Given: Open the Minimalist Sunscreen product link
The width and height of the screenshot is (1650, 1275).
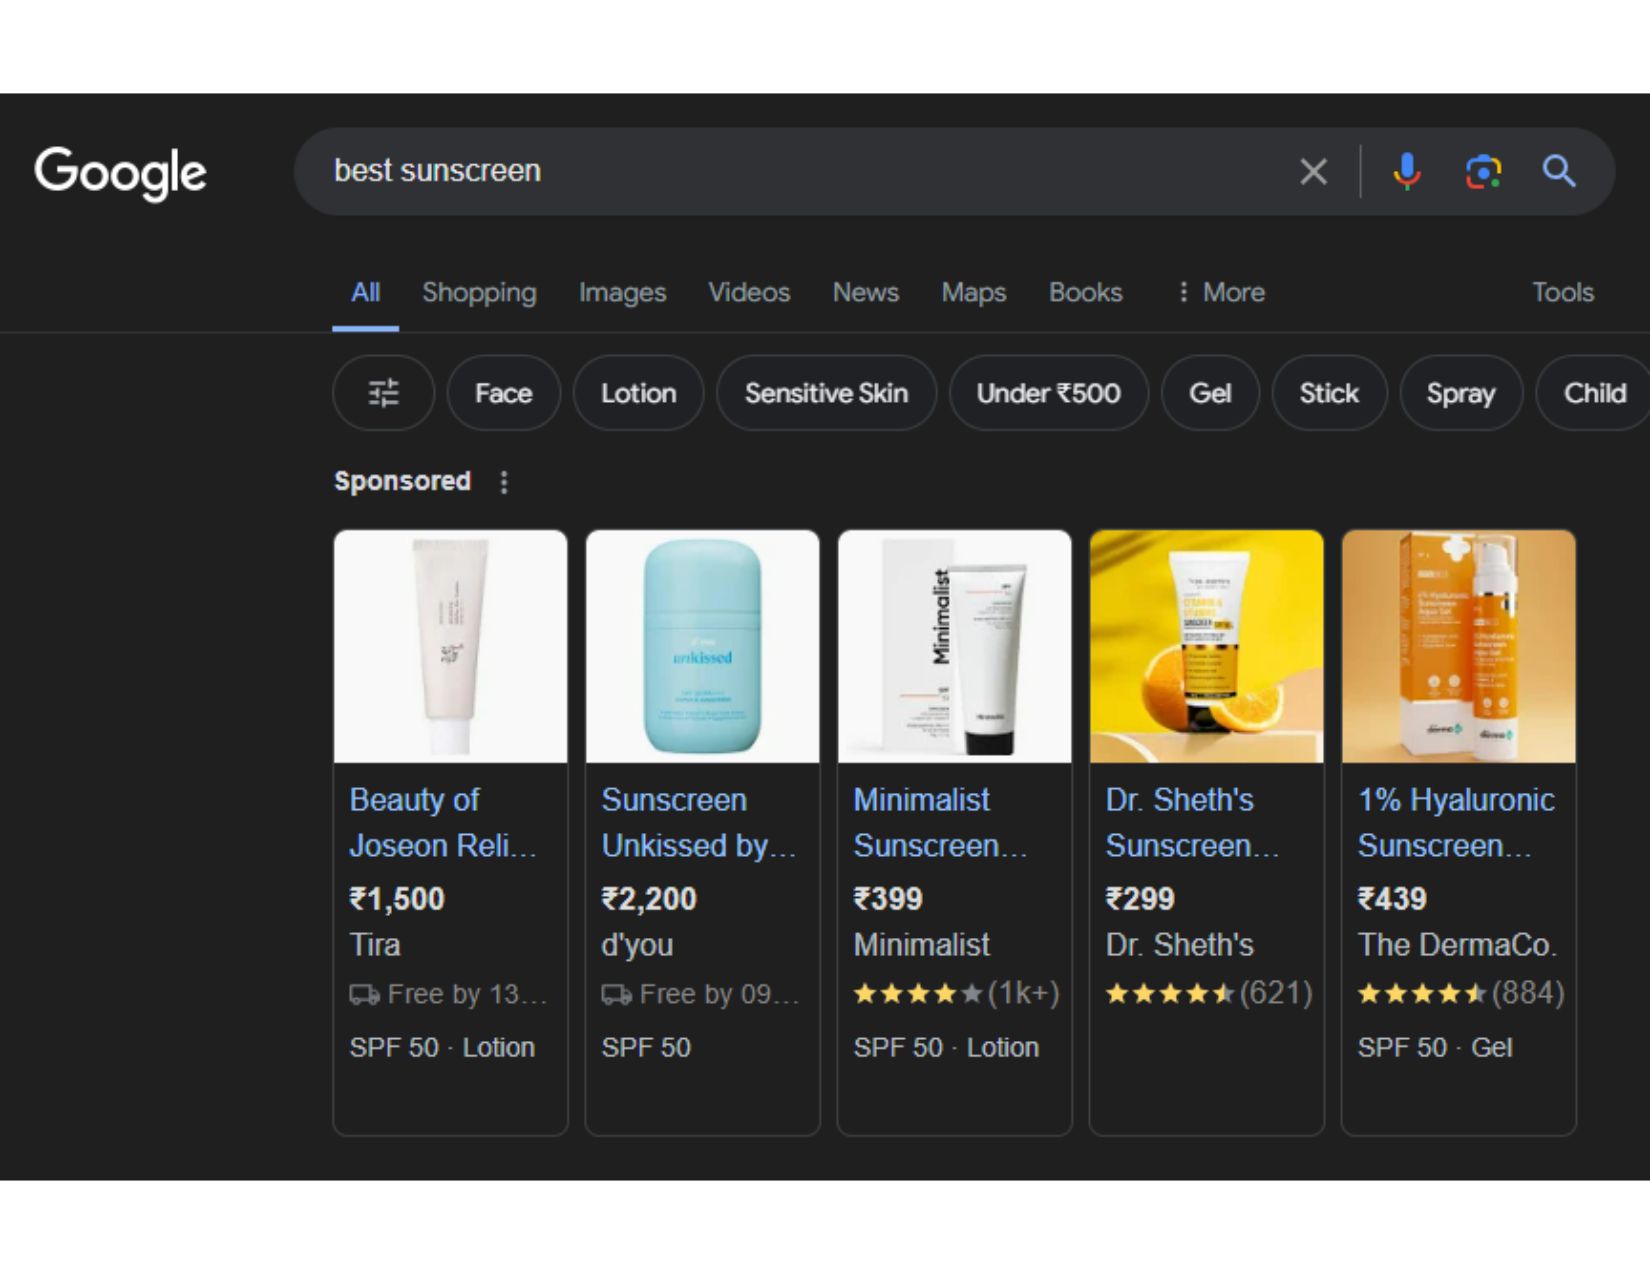Looking at the screenshot, I should (x=939, y=822).
